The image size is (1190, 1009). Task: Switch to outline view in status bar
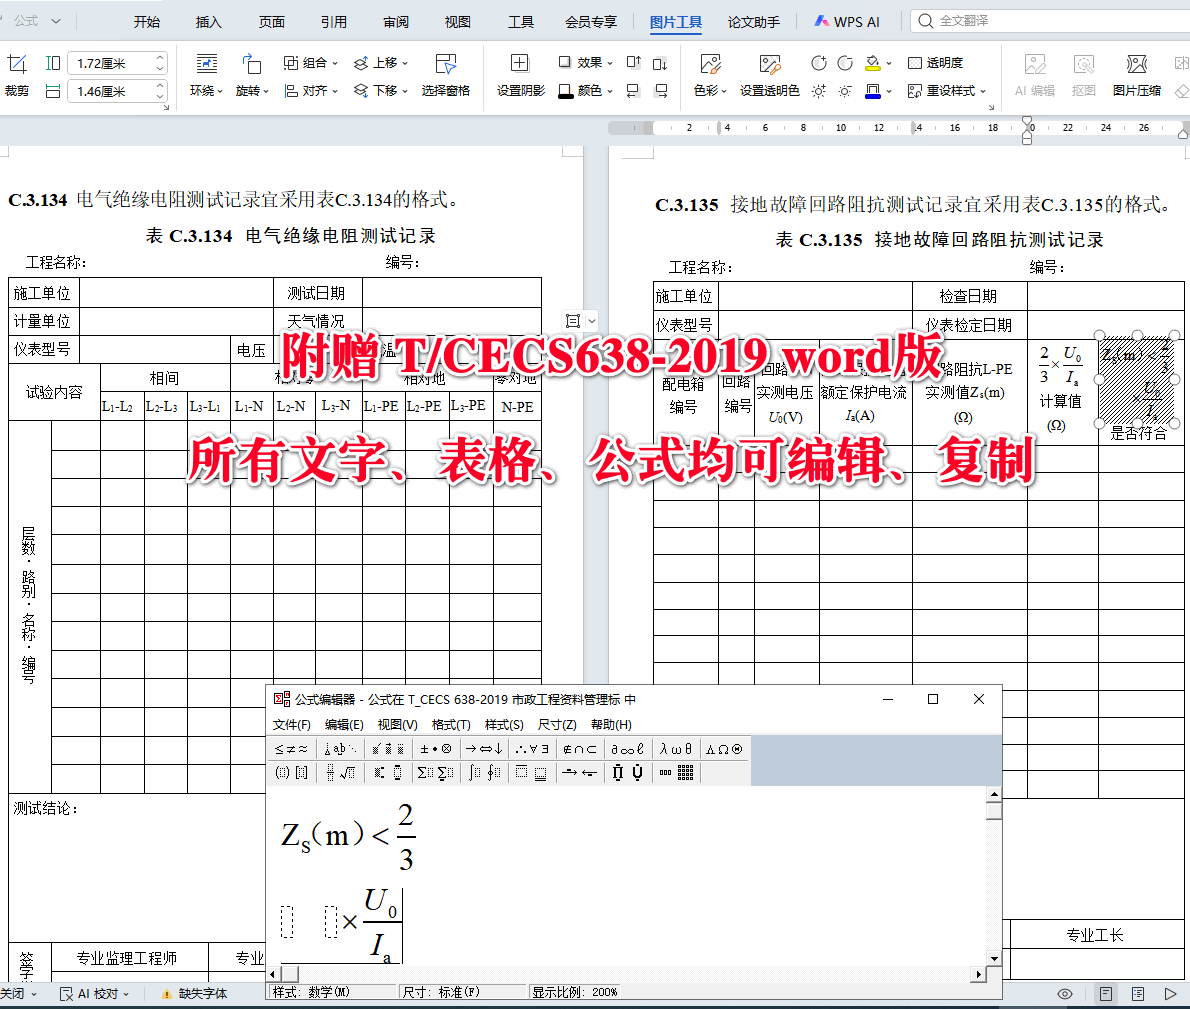coord(1138,994)
